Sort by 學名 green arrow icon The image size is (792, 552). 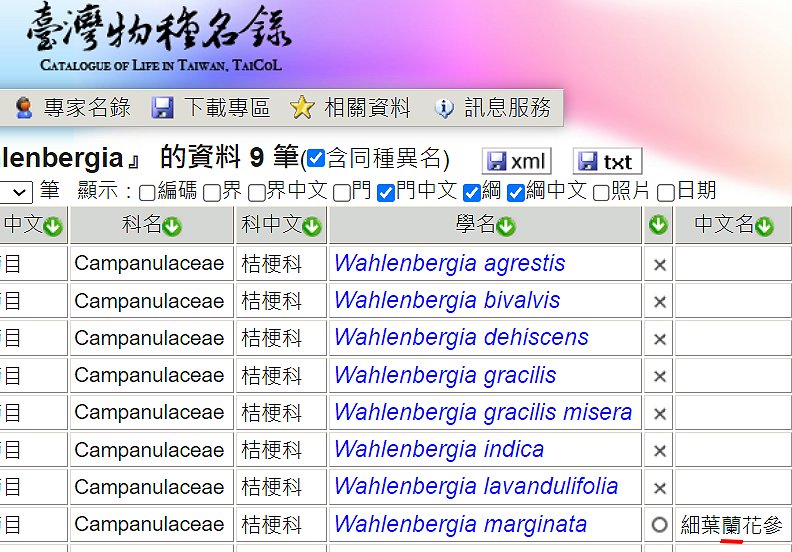(x=506, y=227)
